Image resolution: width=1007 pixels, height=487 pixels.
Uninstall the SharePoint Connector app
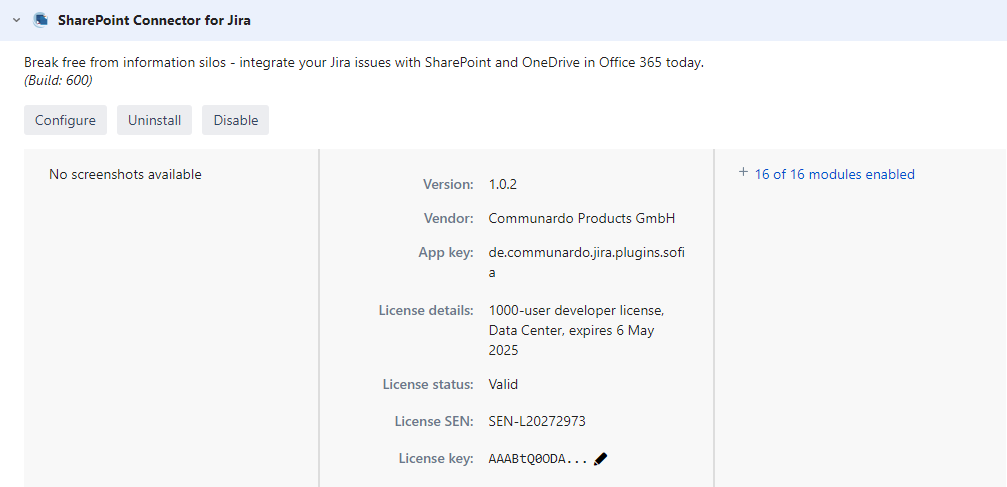click(155, 120)
